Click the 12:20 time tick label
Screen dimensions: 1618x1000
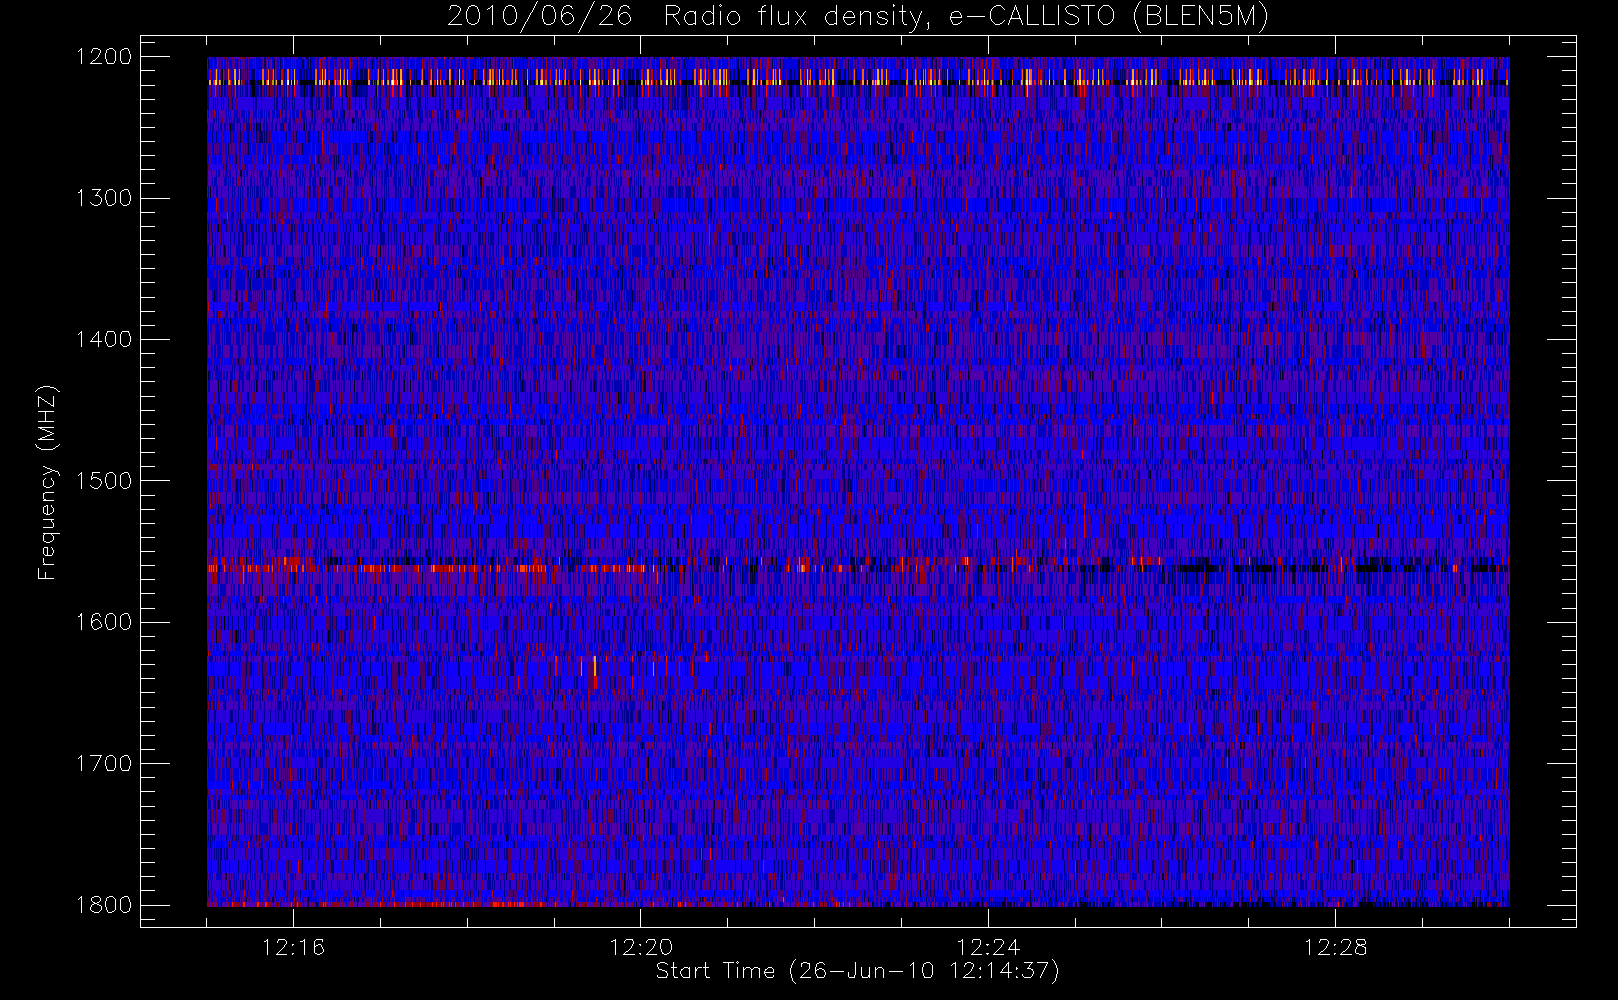[641, 946]
